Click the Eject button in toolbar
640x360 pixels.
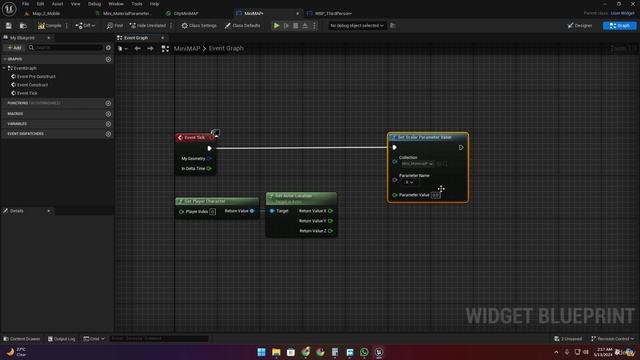[x=305, y=25]
